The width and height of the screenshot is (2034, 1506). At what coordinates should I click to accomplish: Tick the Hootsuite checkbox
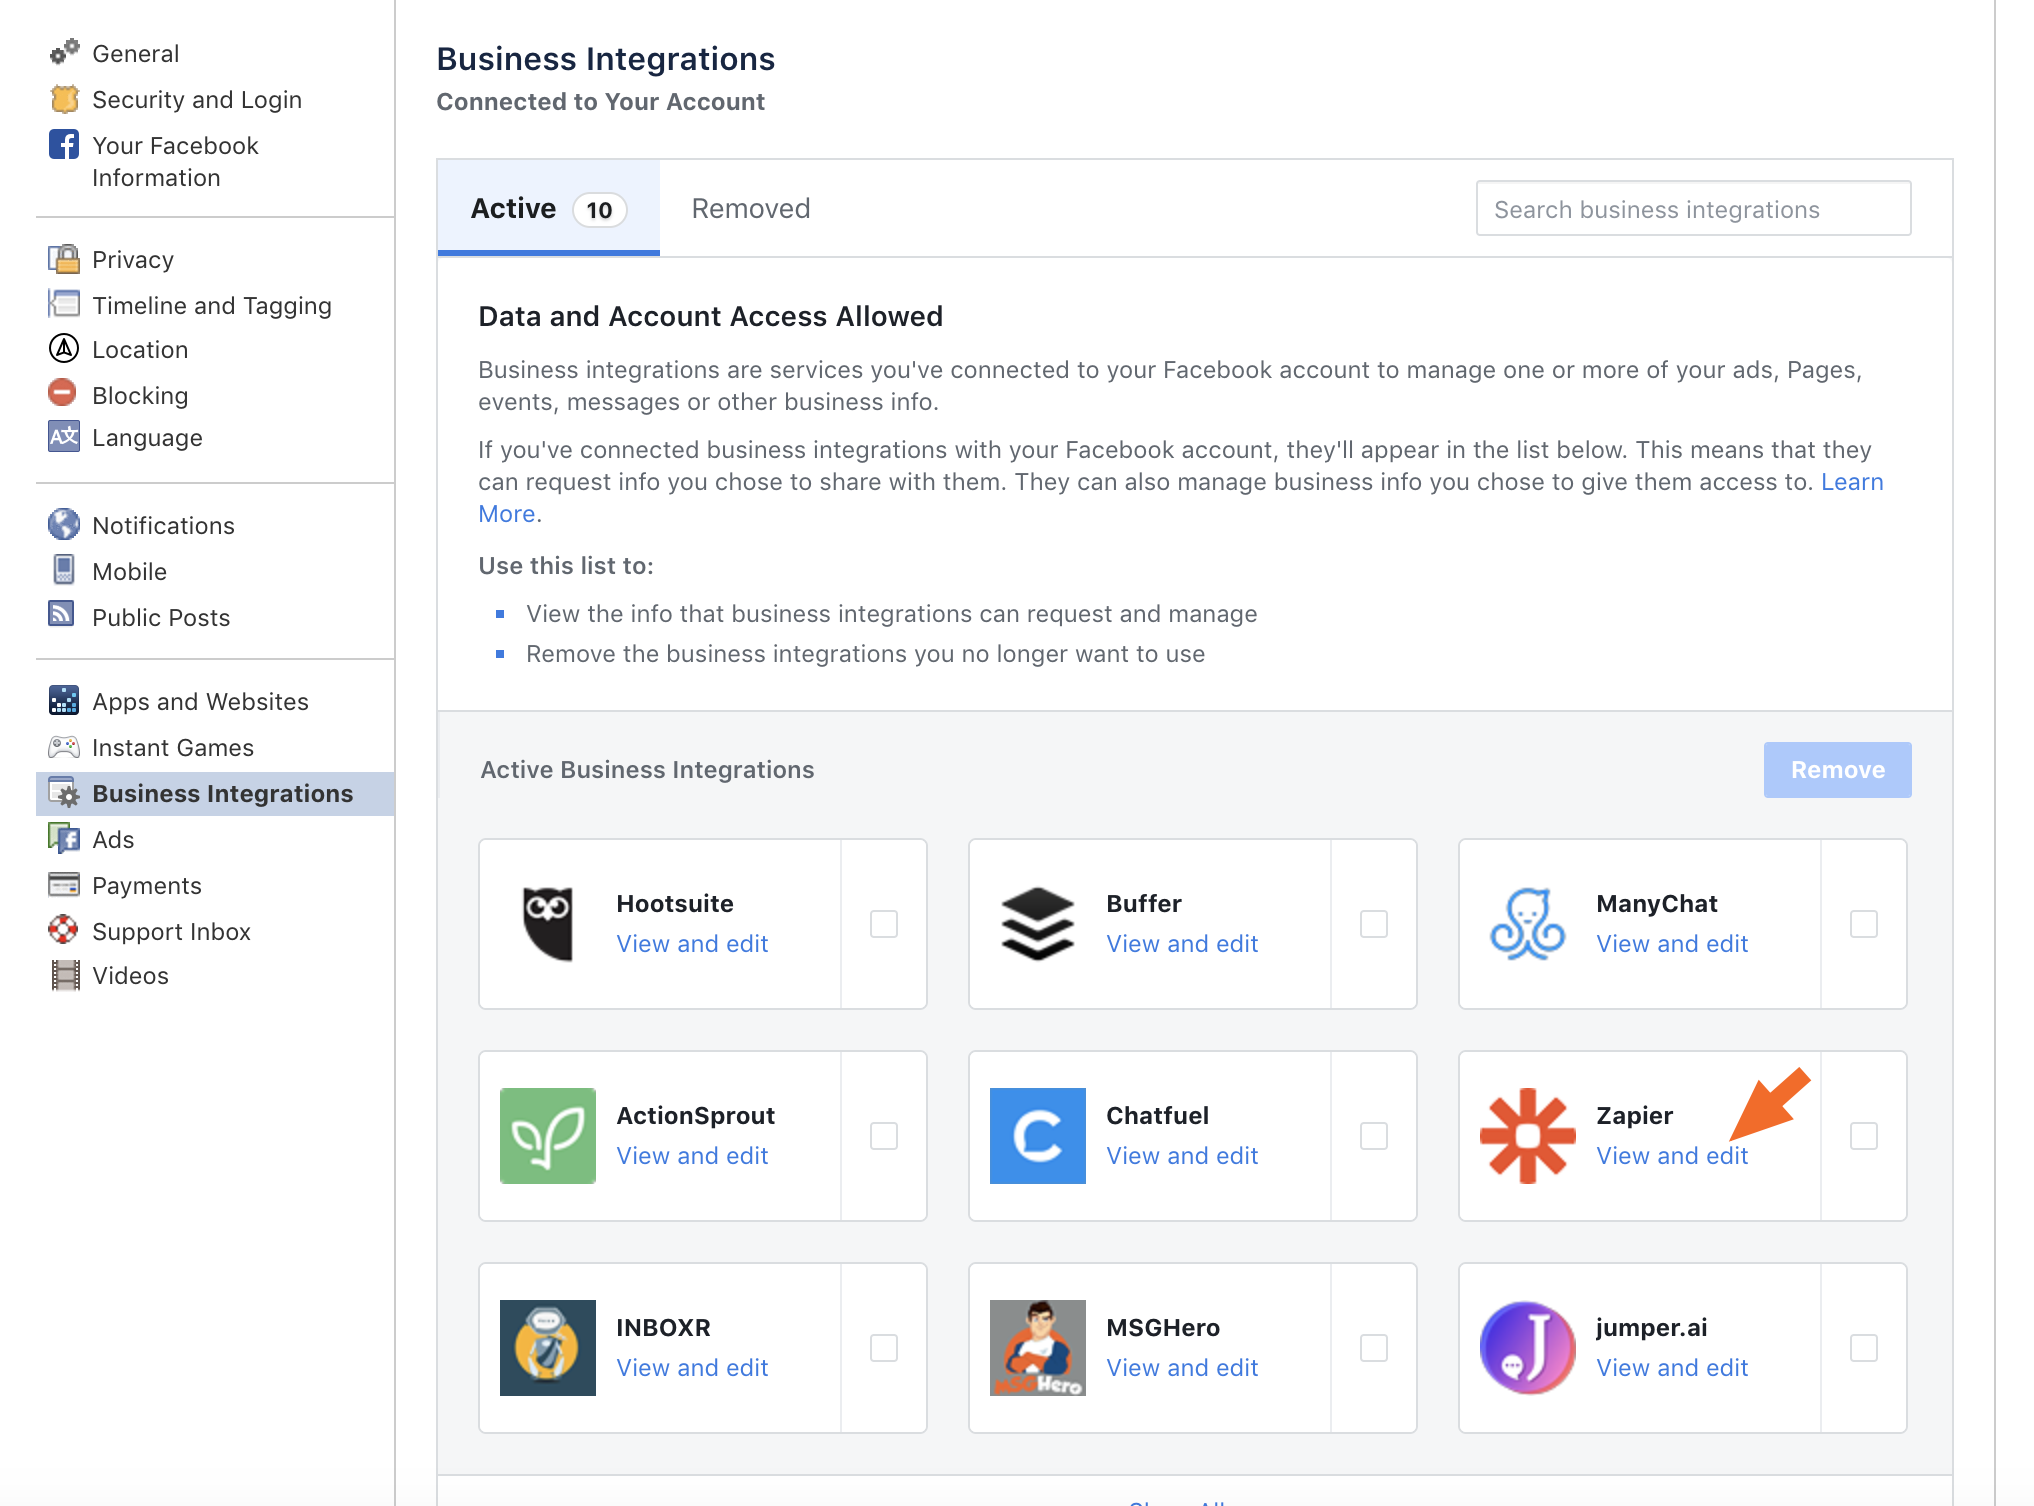(x=883, y=923)
